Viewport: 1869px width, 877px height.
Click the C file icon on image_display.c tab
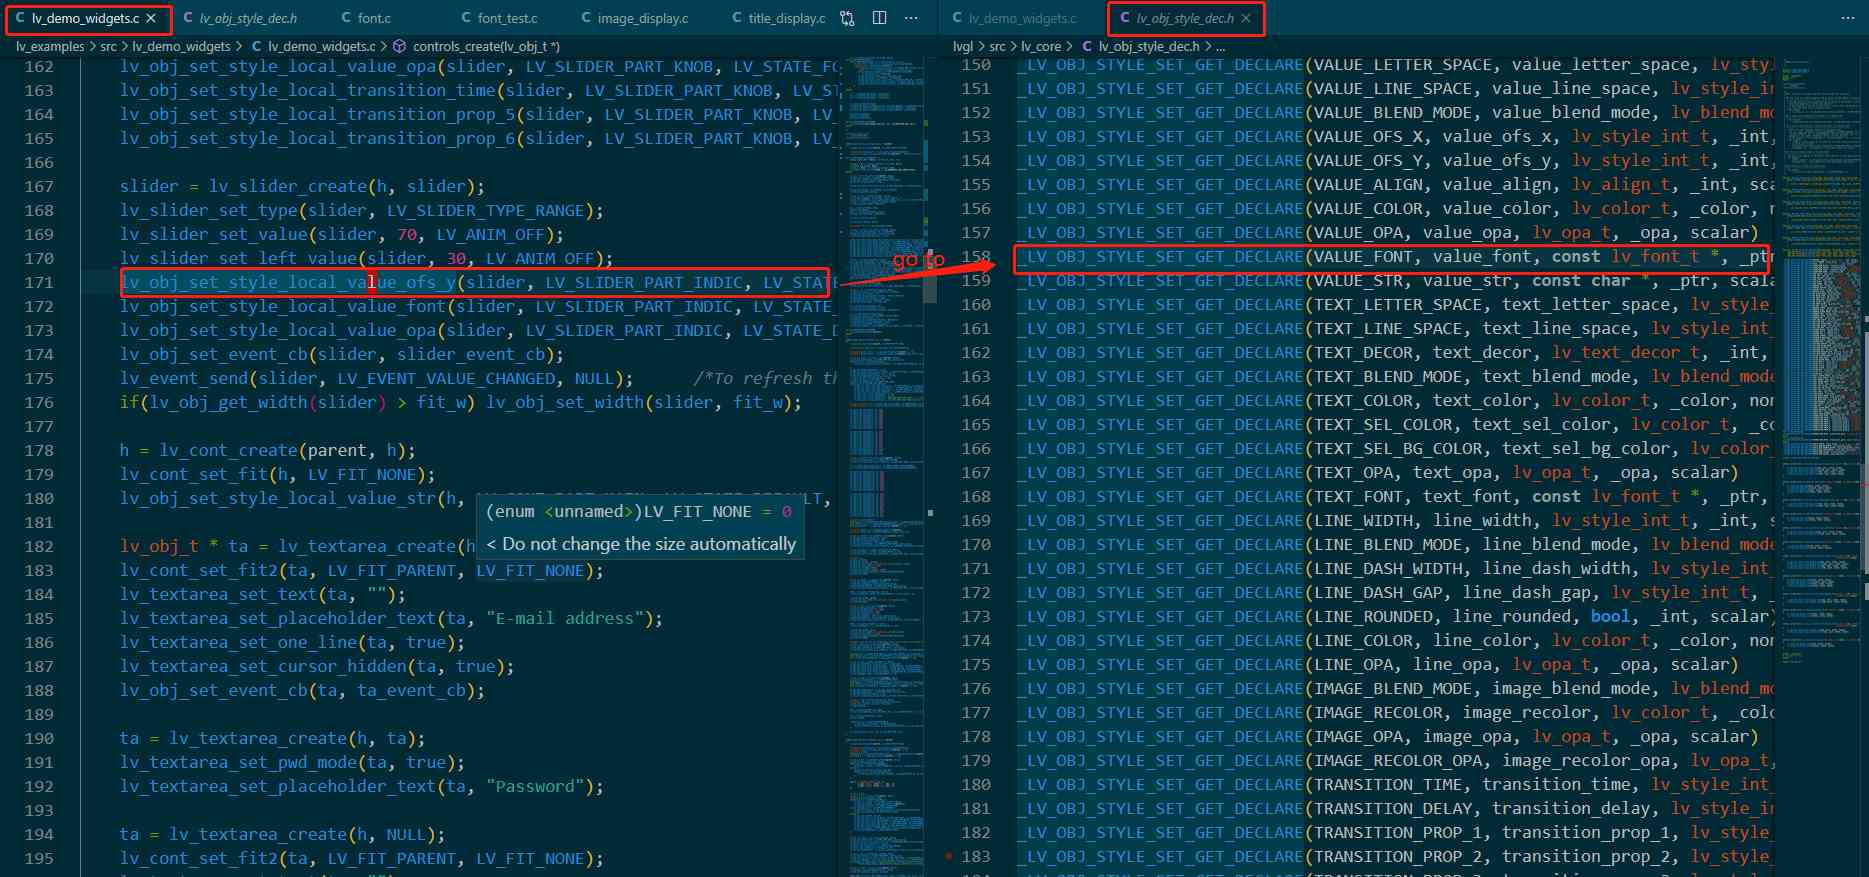(586, 18)
